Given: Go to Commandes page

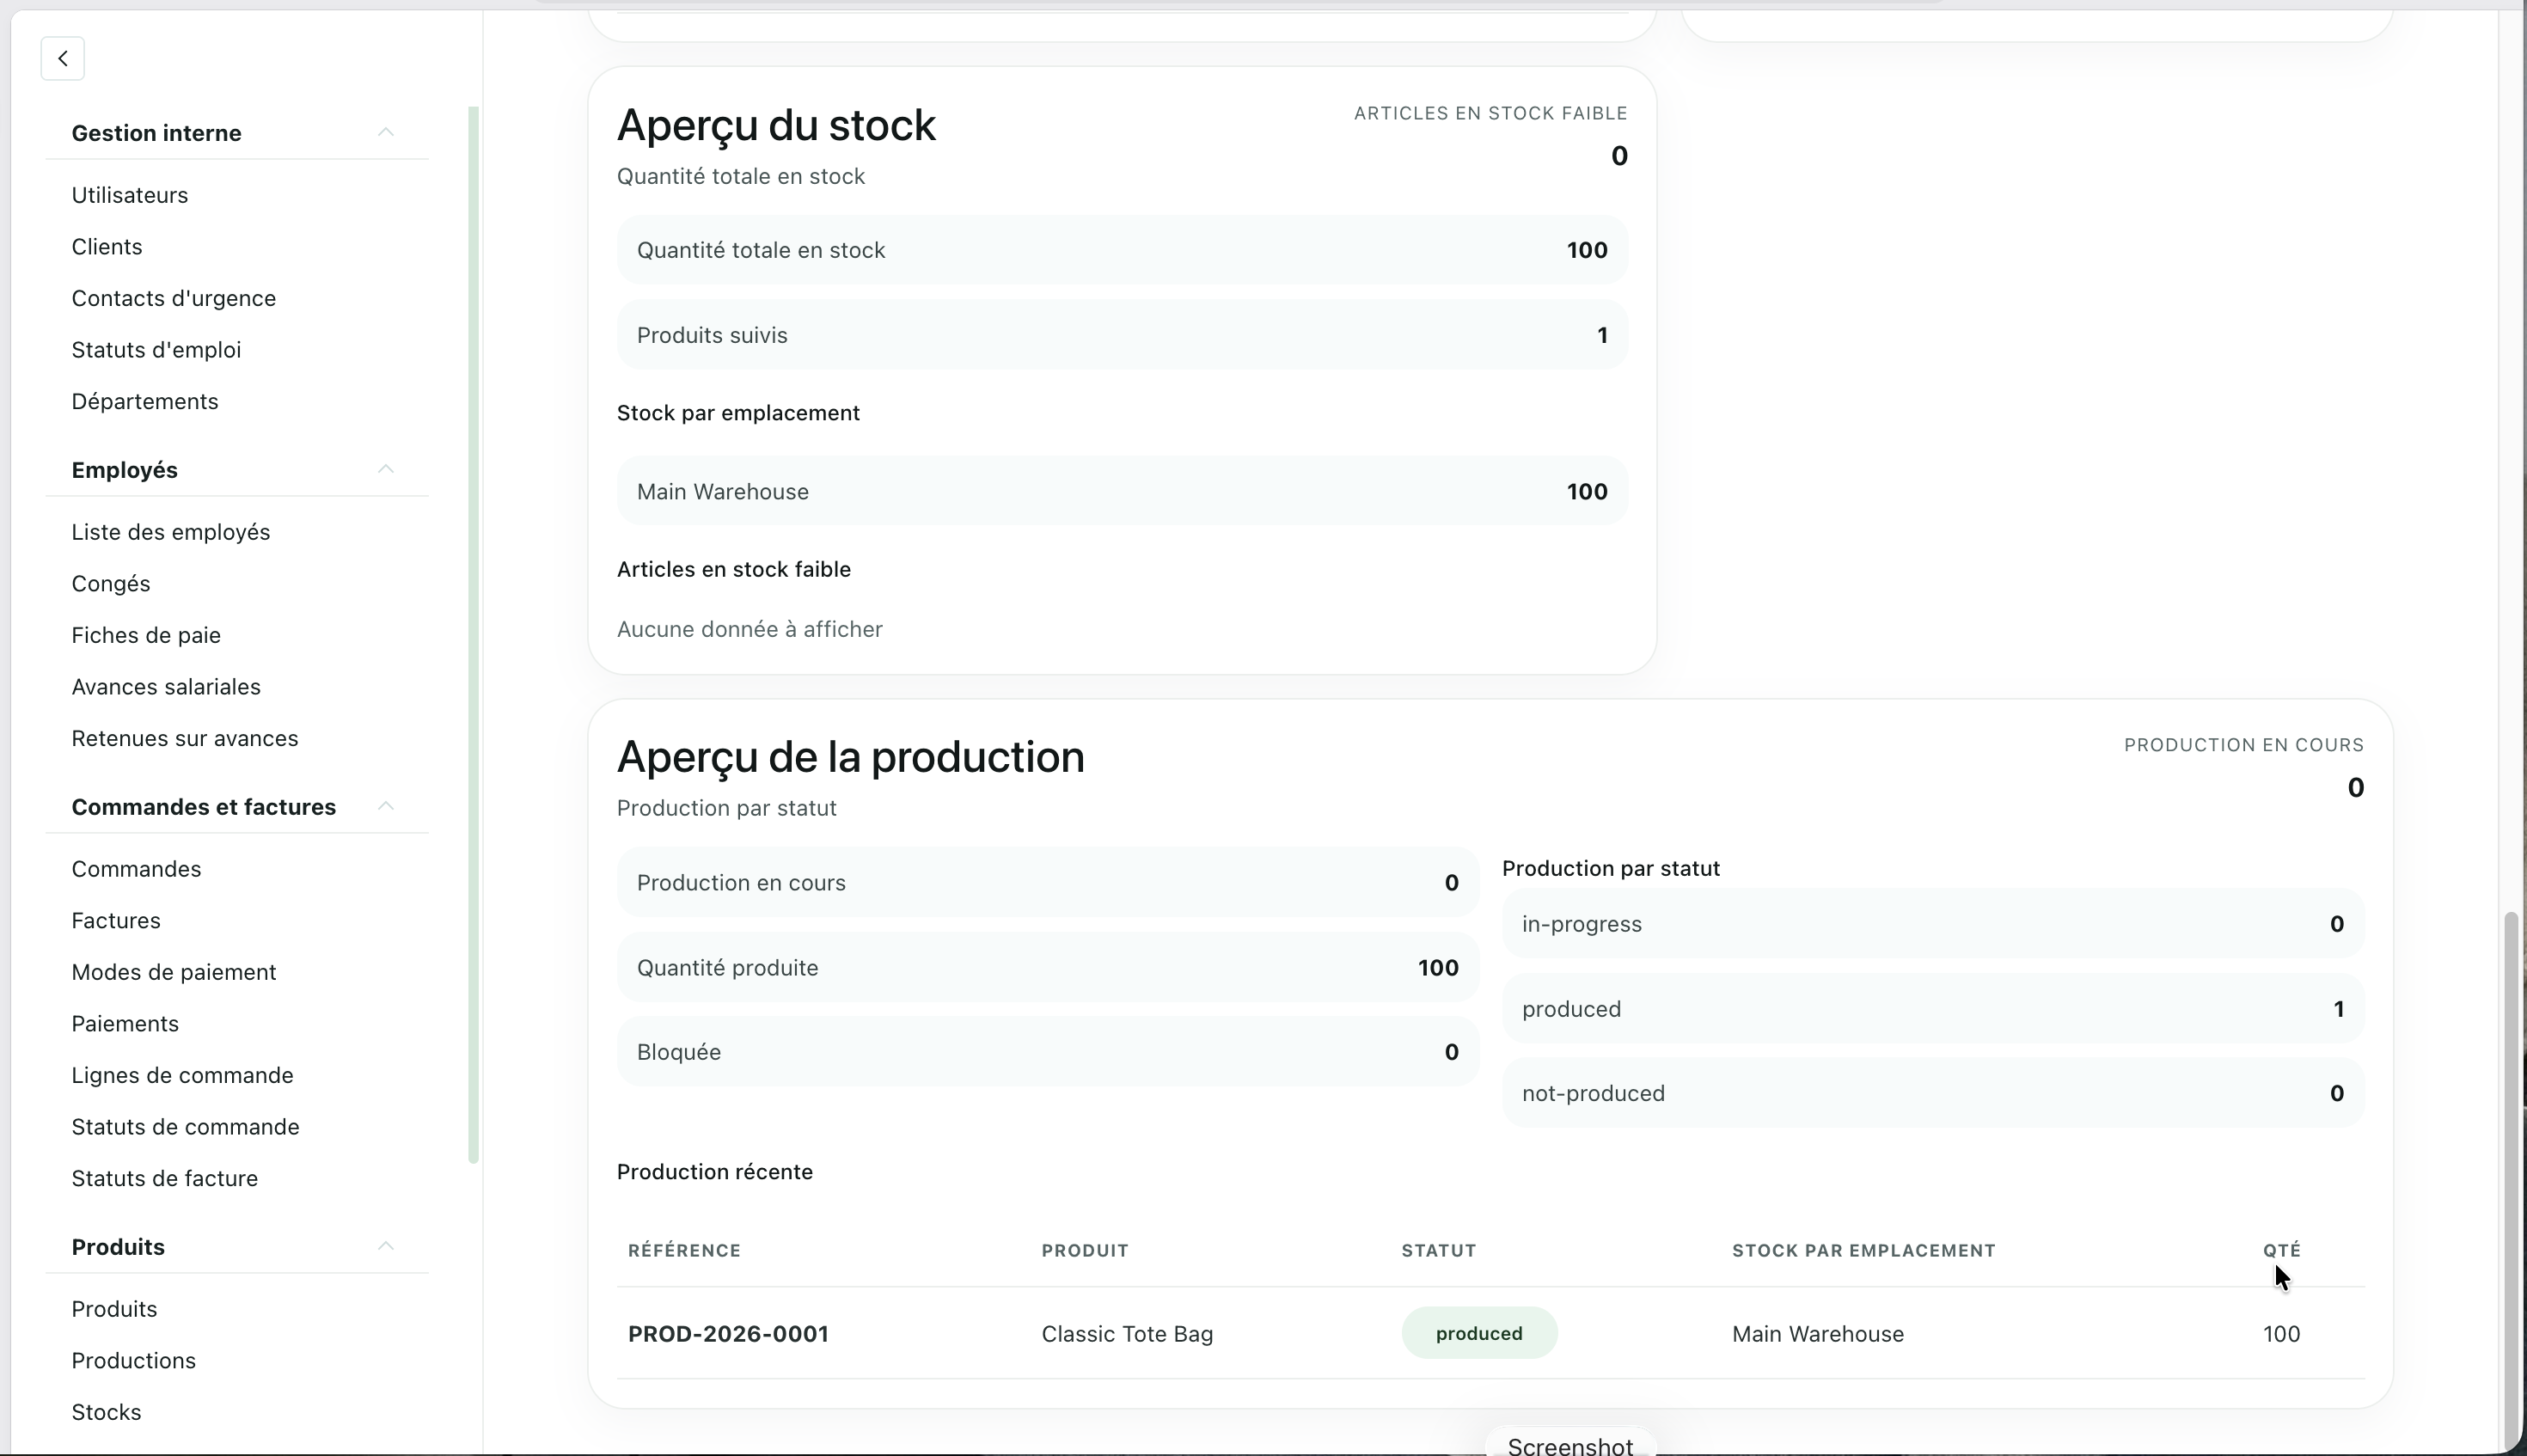Looking at the screenshot, I should coord(136,869).
